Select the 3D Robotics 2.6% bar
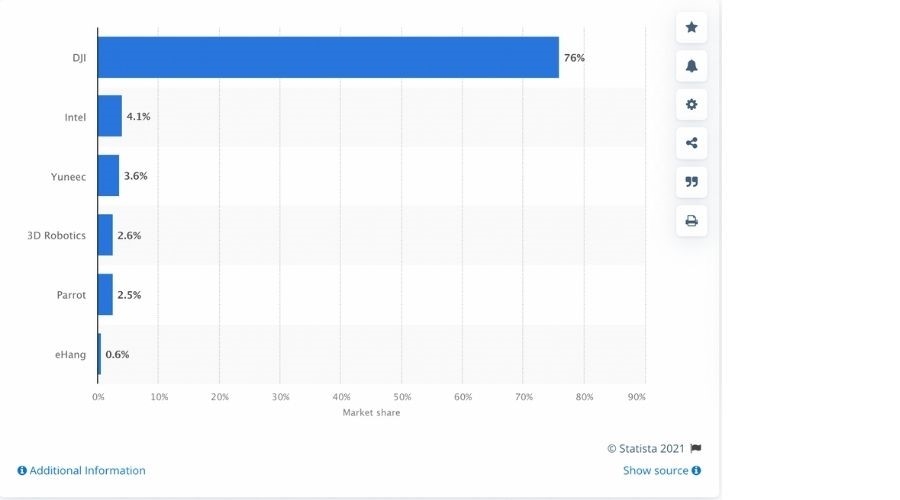900x500 pixels. pos(106,235)
